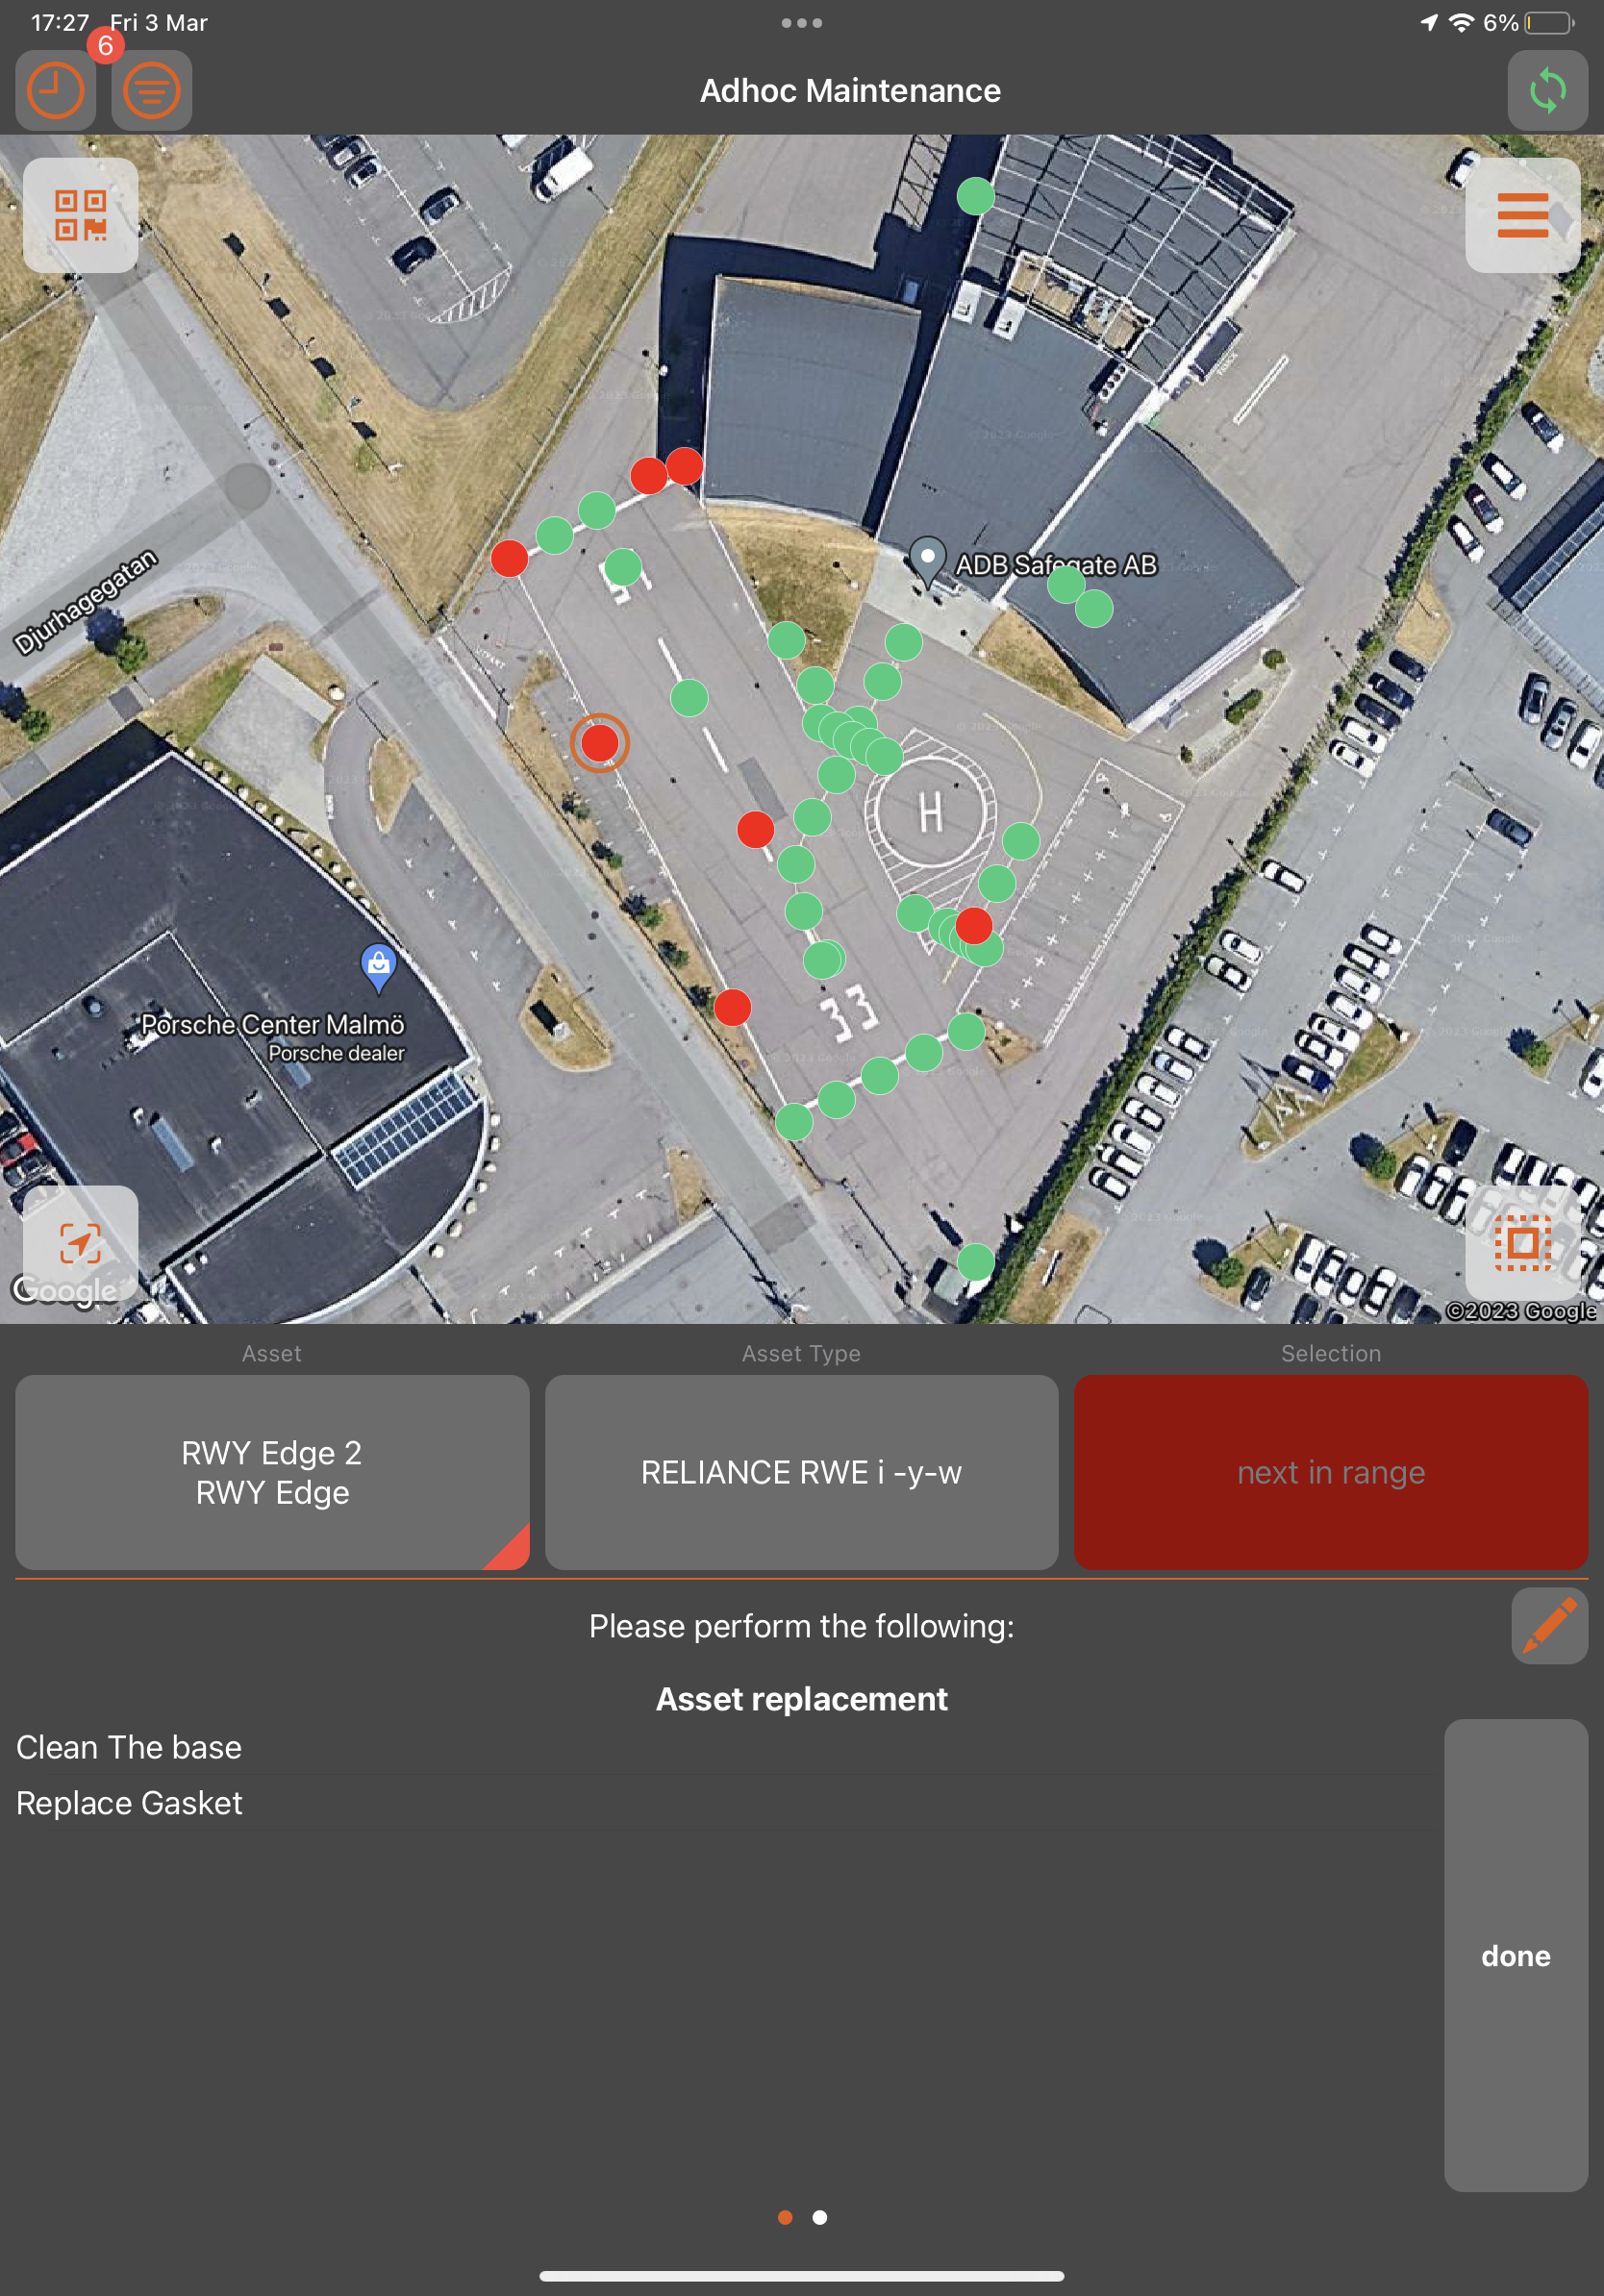
Task: Select the circled red asset marker
Action: [599, 743]
